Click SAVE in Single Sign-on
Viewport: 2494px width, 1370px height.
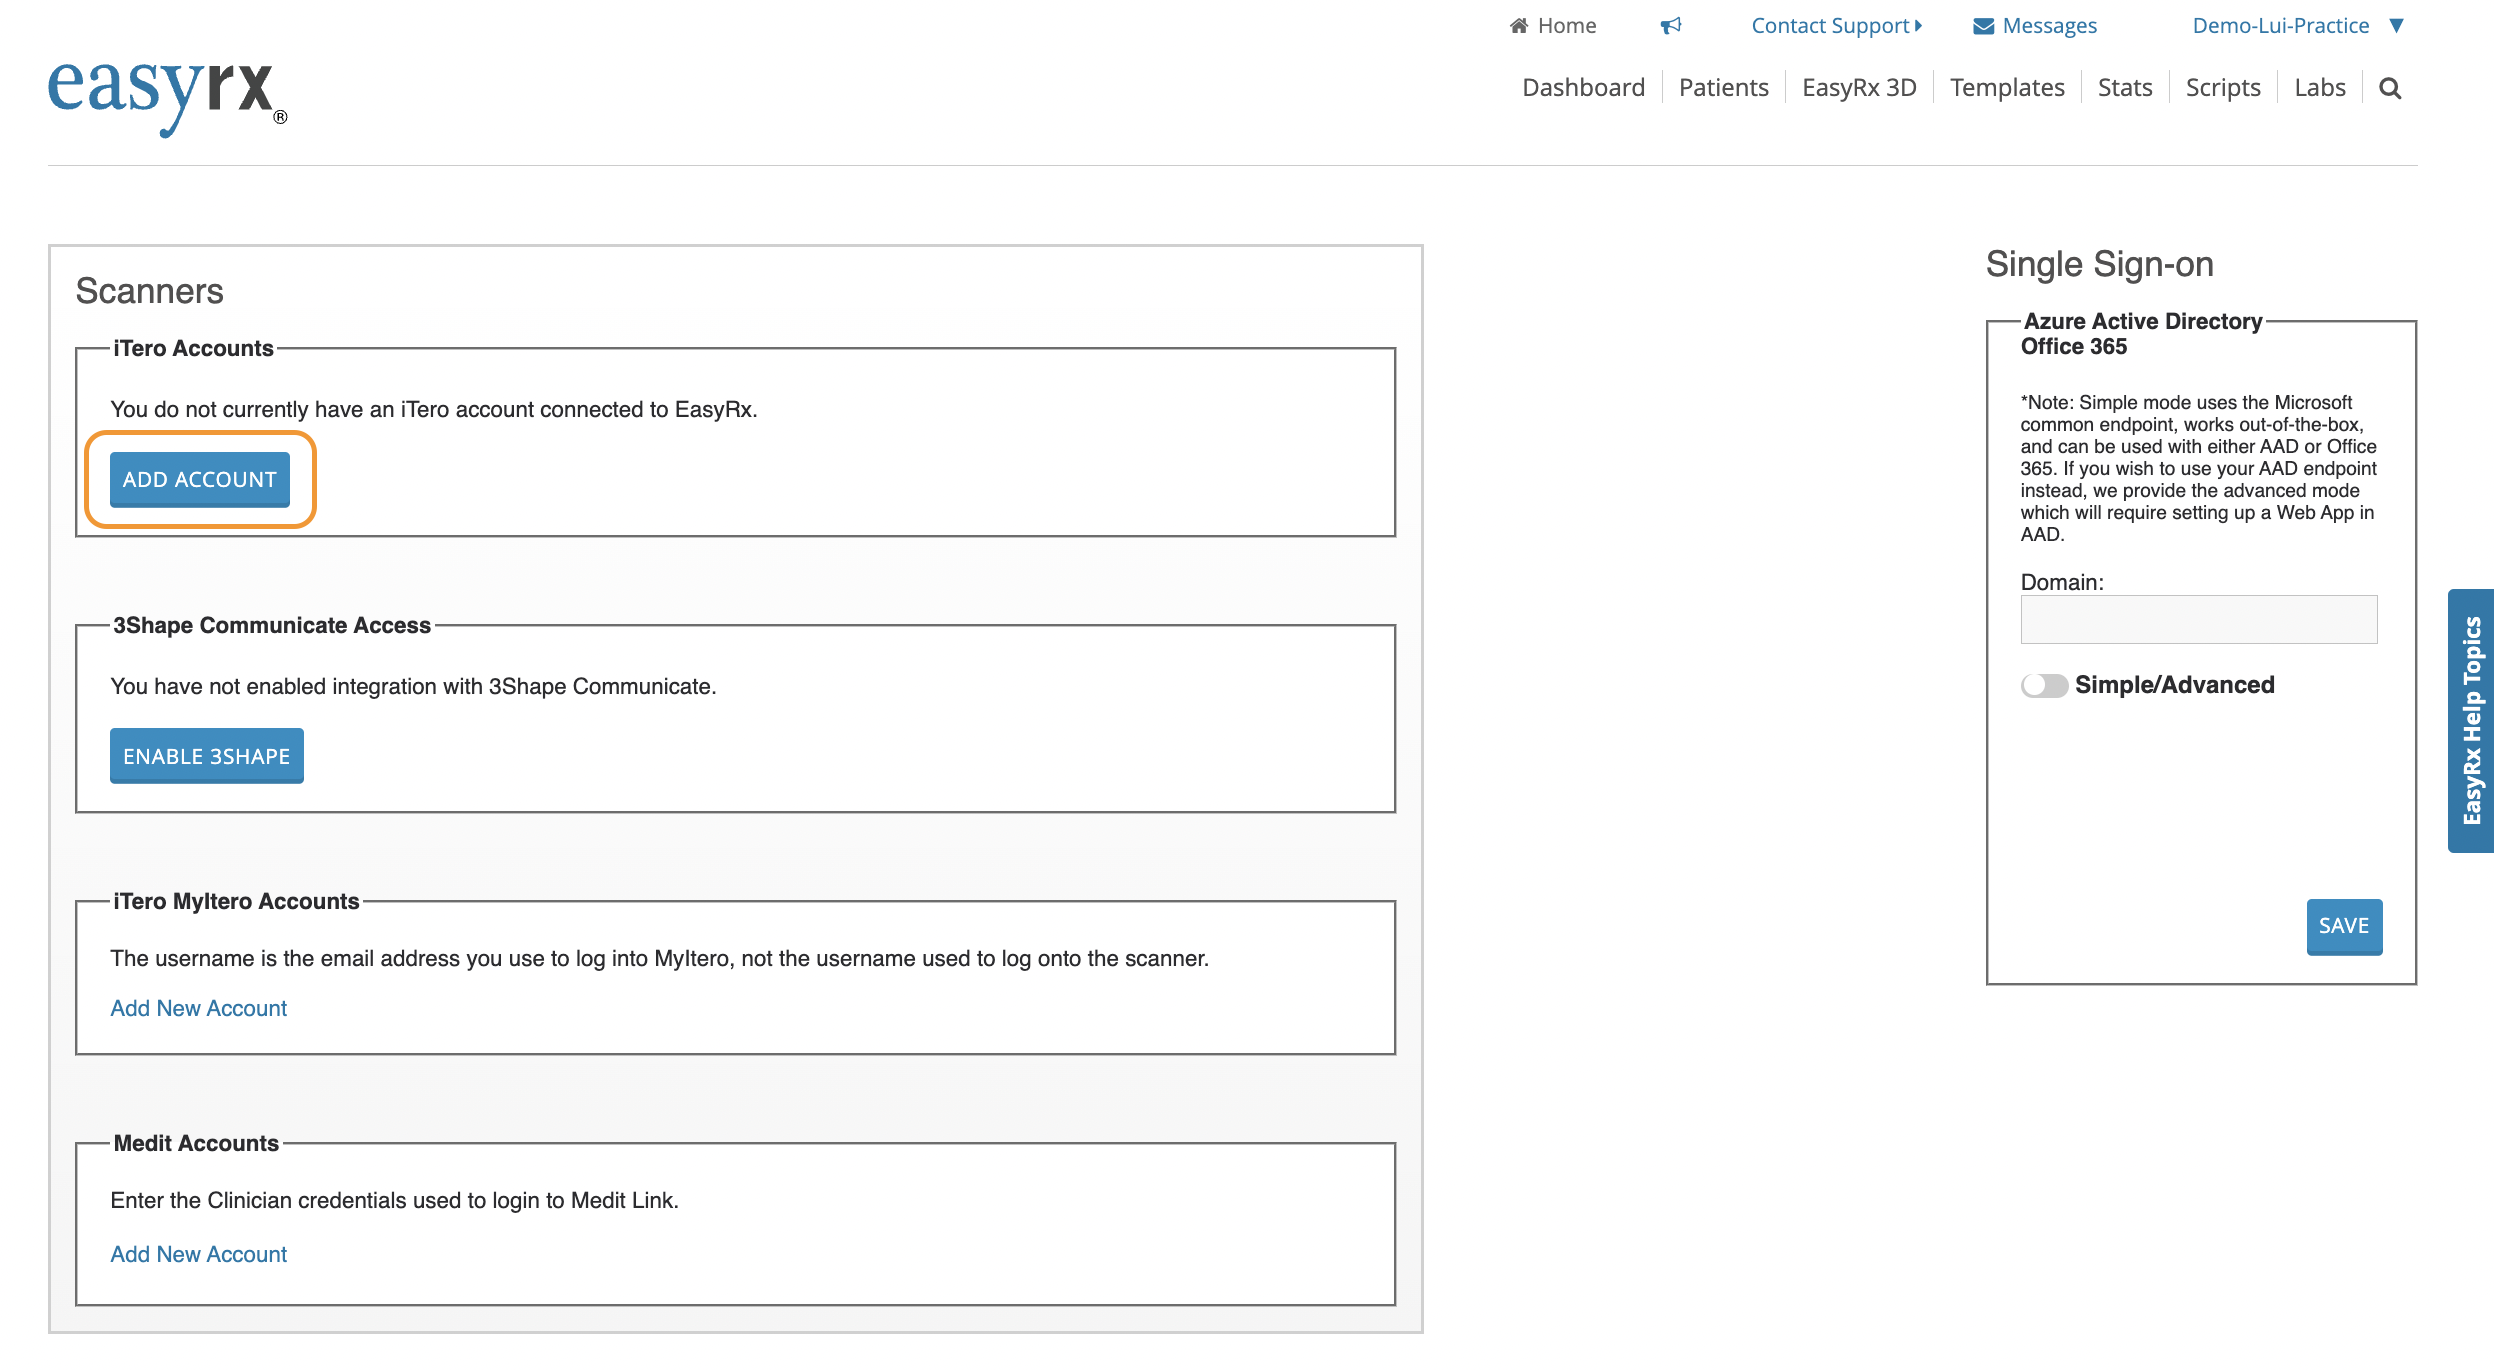click(2344, 926)
